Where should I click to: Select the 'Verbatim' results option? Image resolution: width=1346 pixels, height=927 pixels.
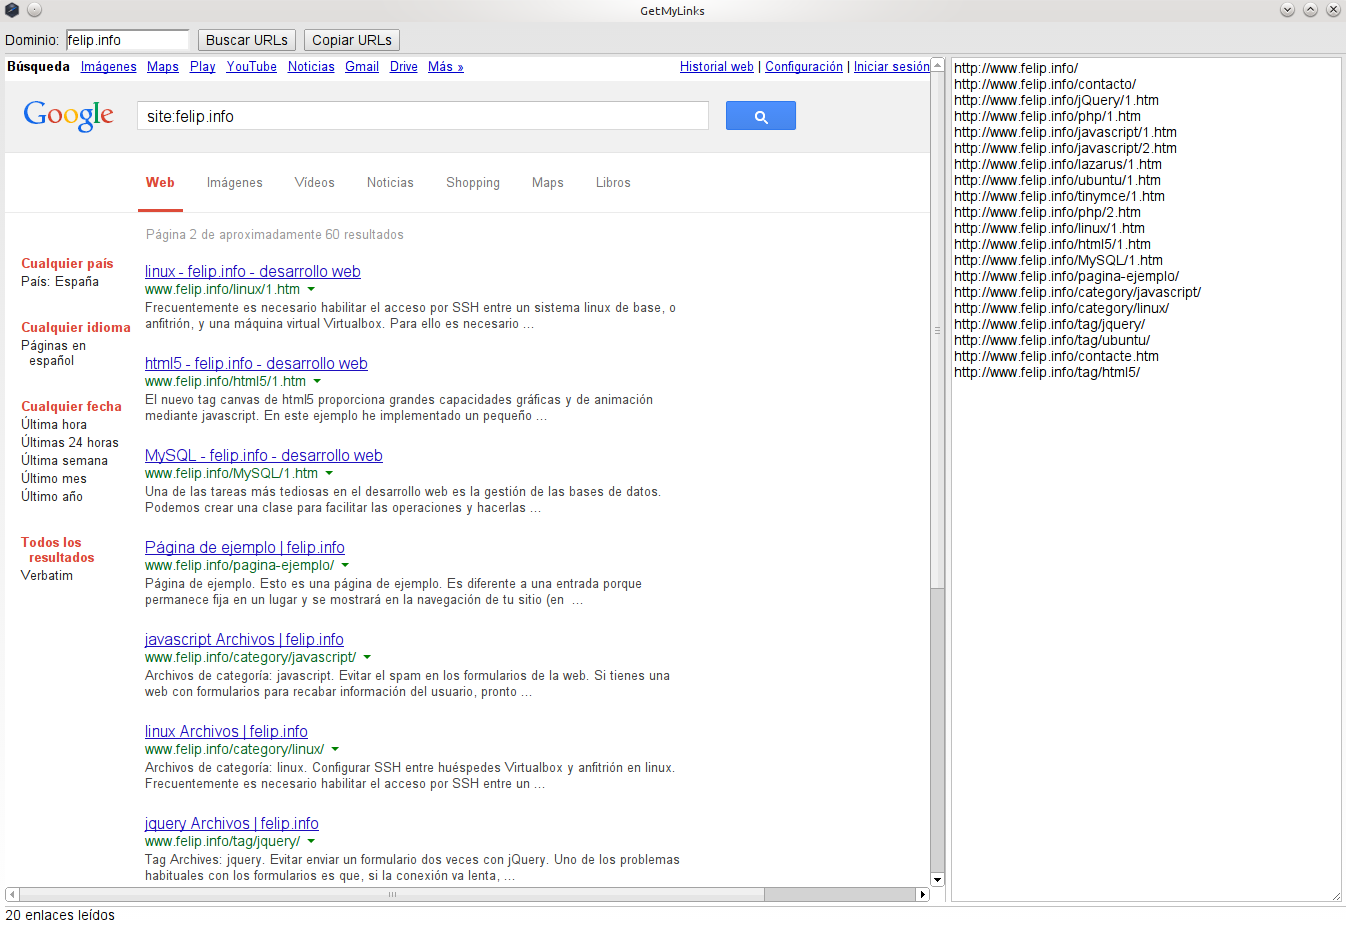coord(47,576)
